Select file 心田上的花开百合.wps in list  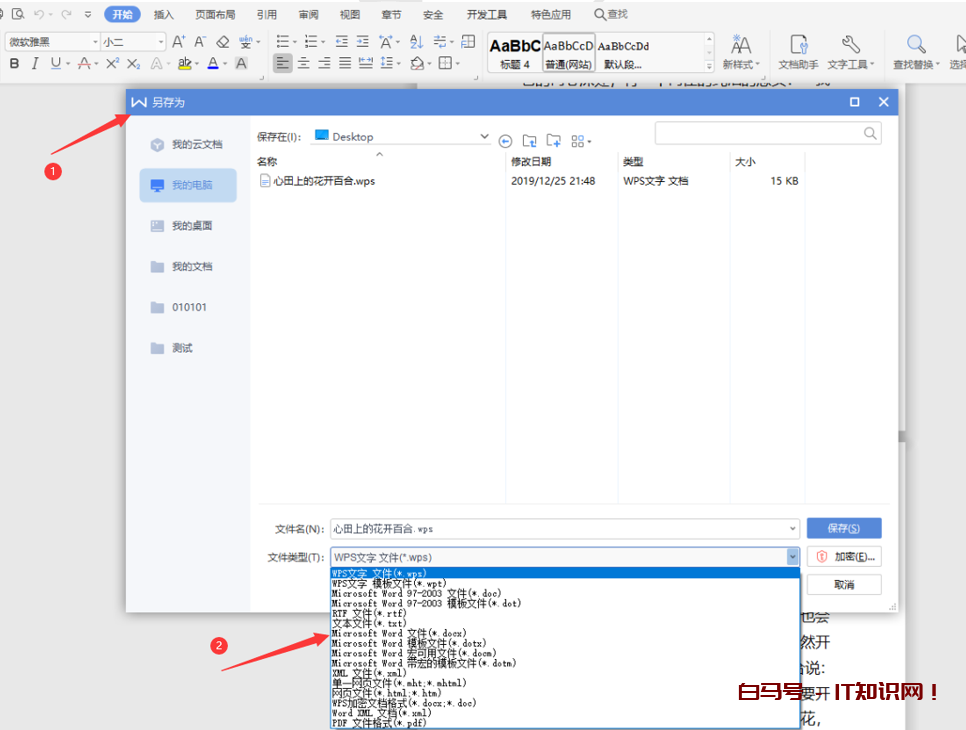click(x=324, y=181)
